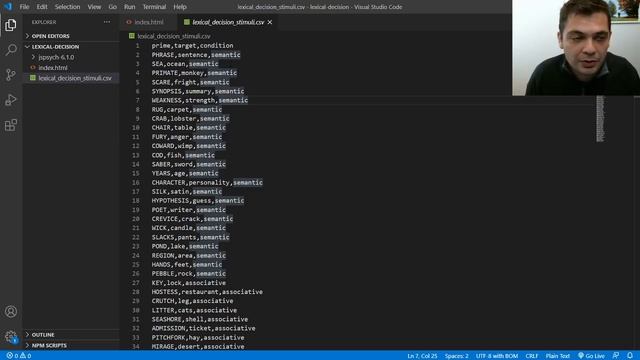
Task: Change end of line sequence CRLF
Action: (x=531, y=356)
